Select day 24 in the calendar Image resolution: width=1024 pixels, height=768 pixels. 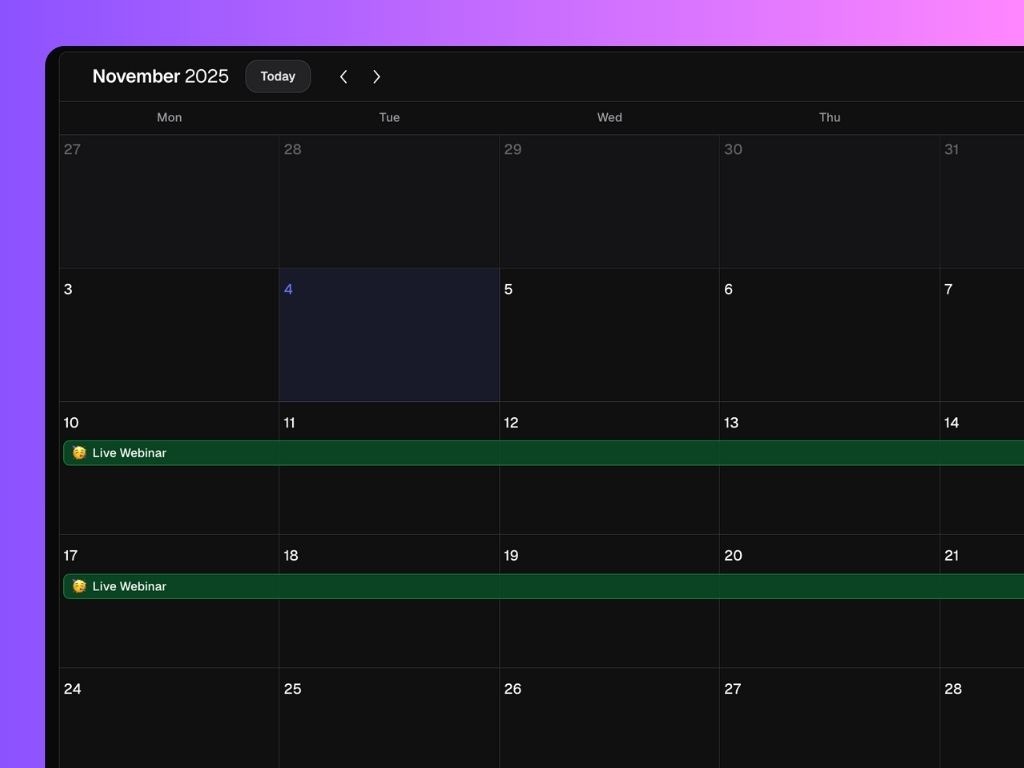tap(169, 718)
